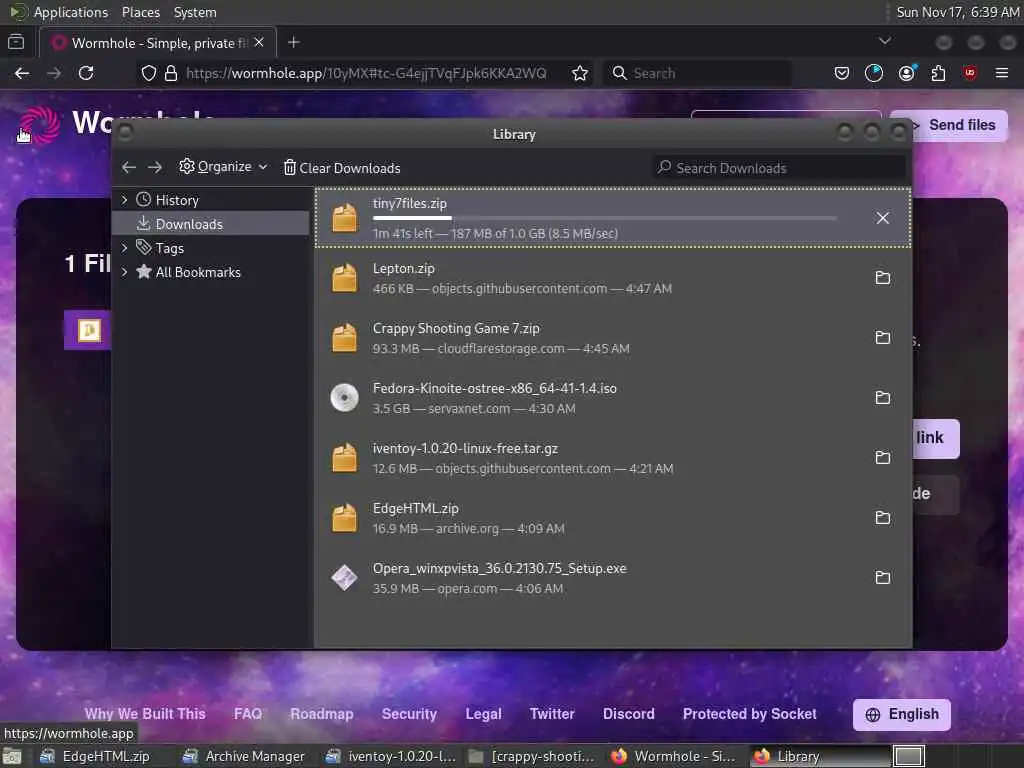This screenshot has width=1024, height=768.
Task: Bookmark this page with star icon
Action: tap(579, 73)
